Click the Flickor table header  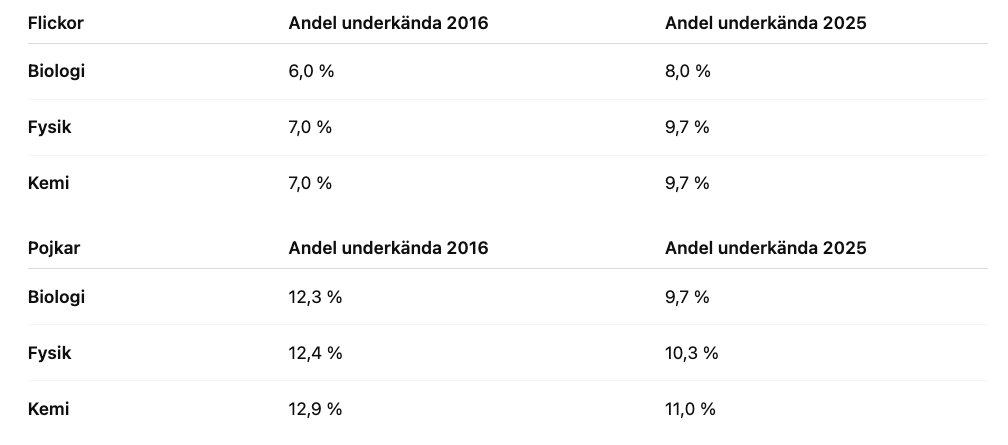56,23
